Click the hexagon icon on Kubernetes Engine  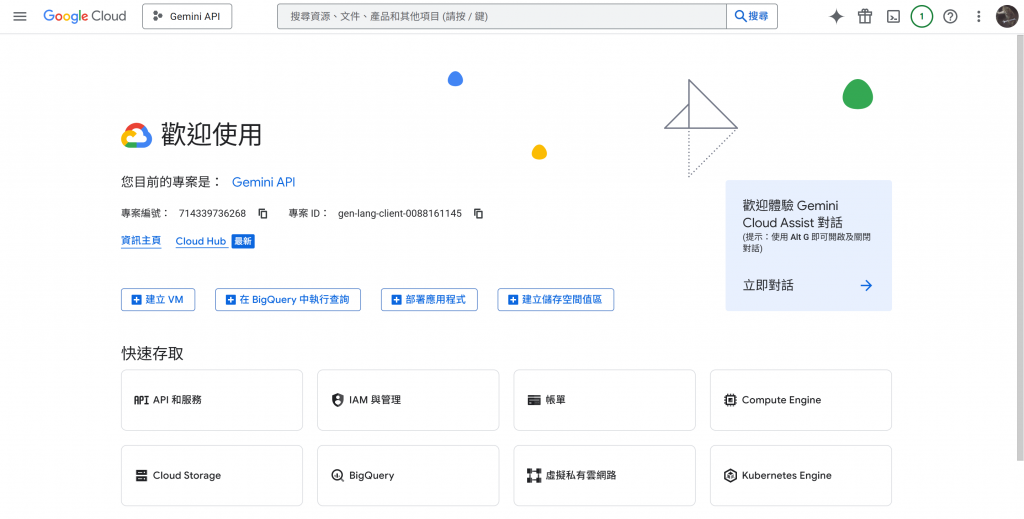tap(730, 476)
